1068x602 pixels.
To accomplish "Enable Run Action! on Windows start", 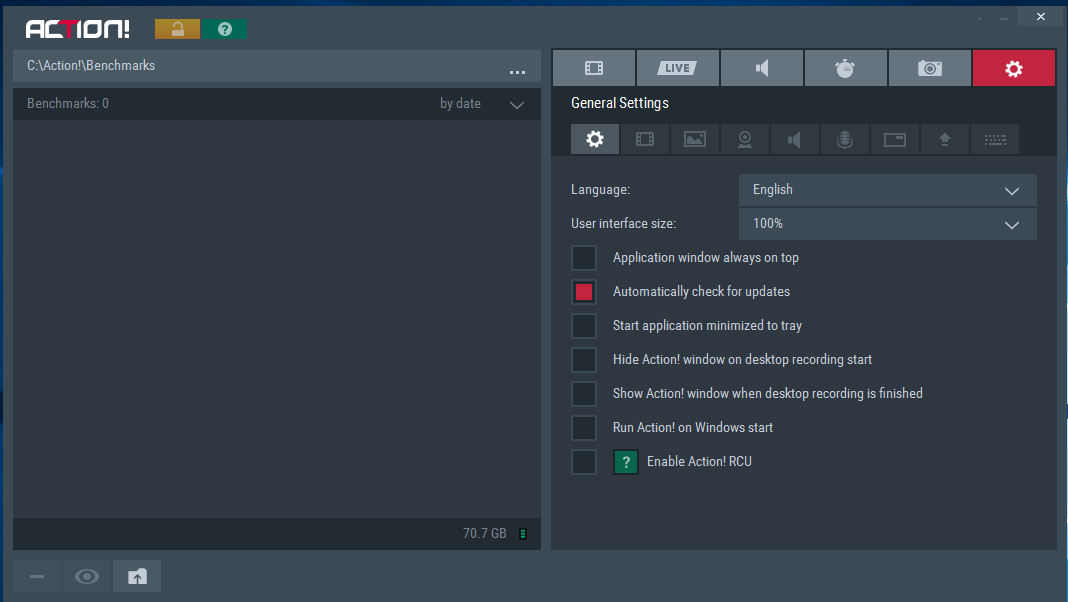I will 584,428.
